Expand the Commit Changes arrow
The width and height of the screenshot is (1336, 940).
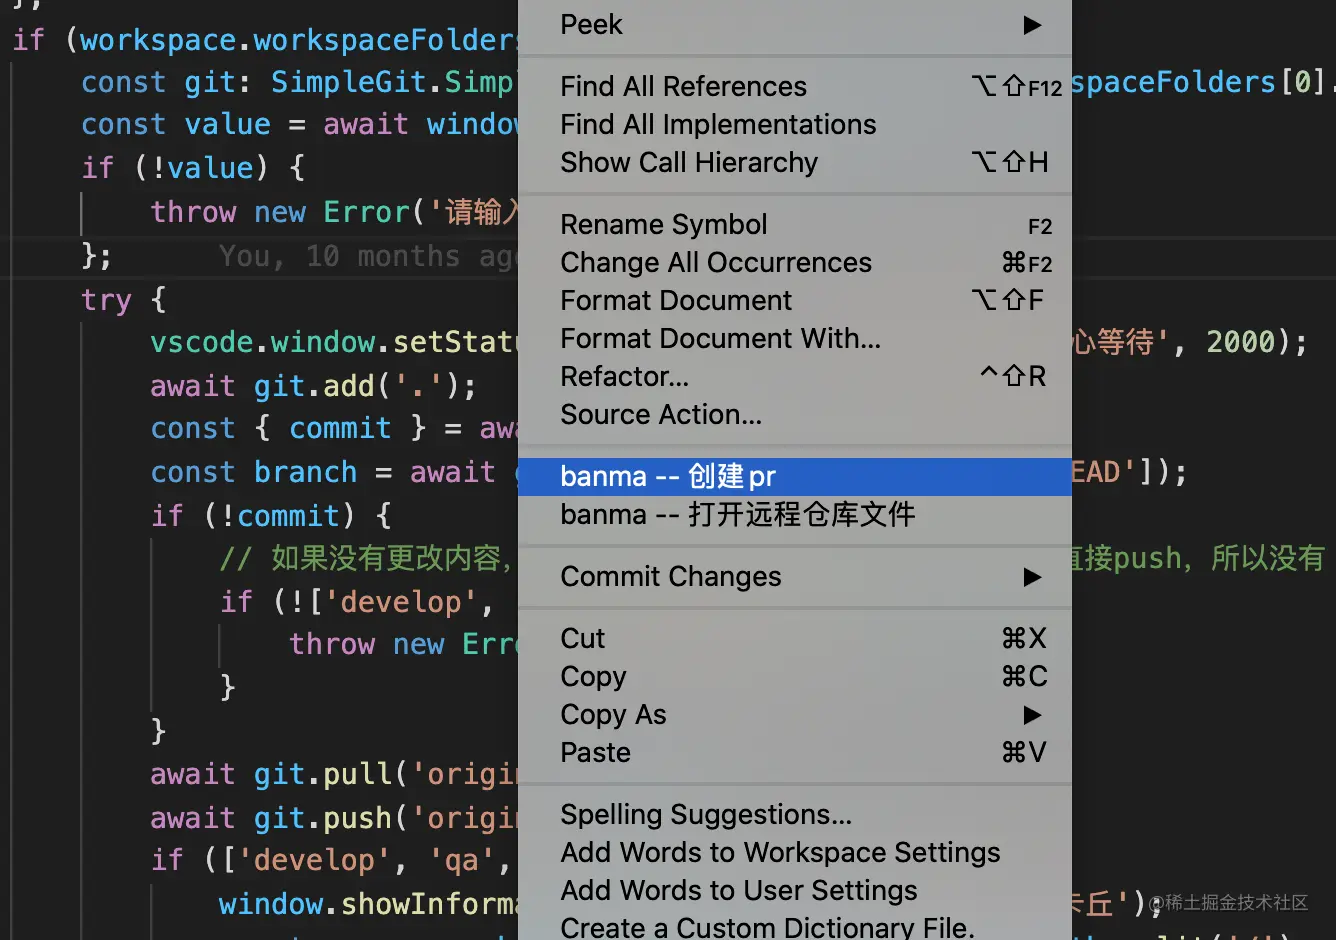[1033, 577]
